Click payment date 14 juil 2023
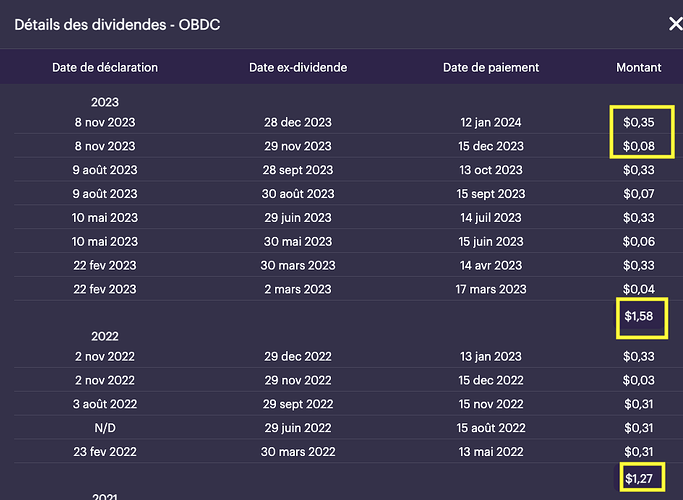Screen dimensions: 683x500 pyautogui.click(x=491, y=218)
